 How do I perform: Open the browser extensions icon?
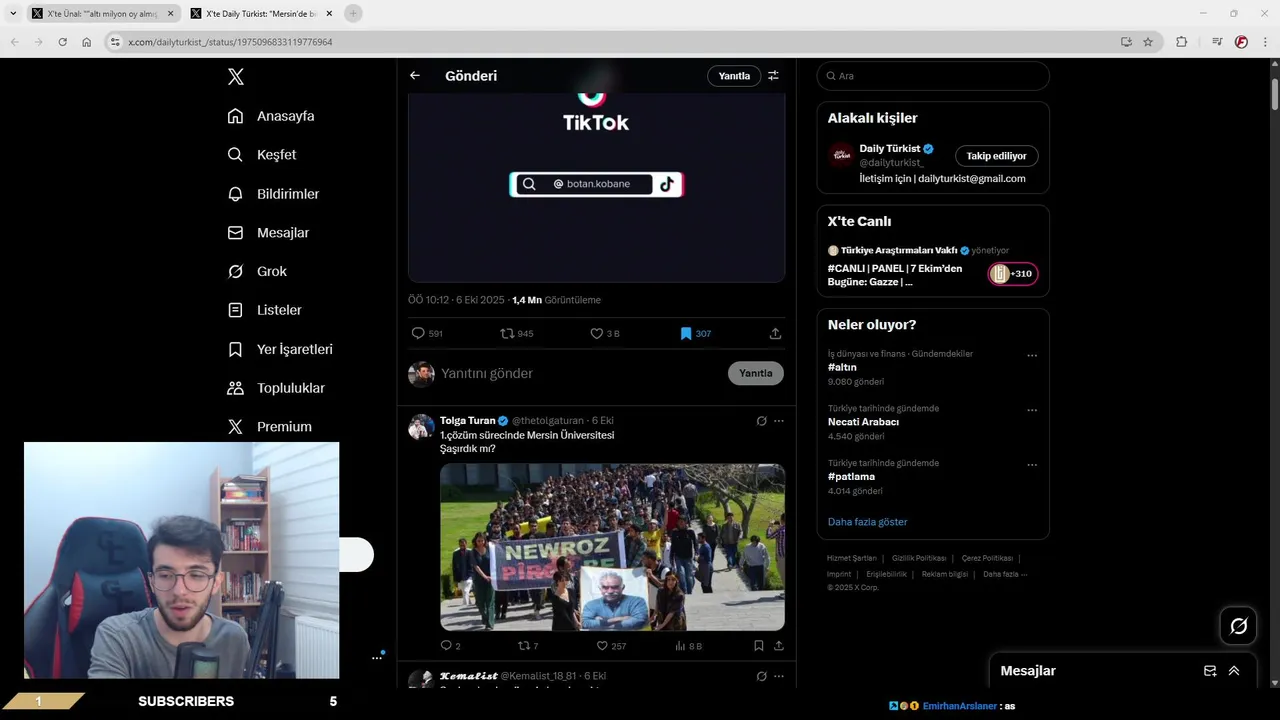1182,42
